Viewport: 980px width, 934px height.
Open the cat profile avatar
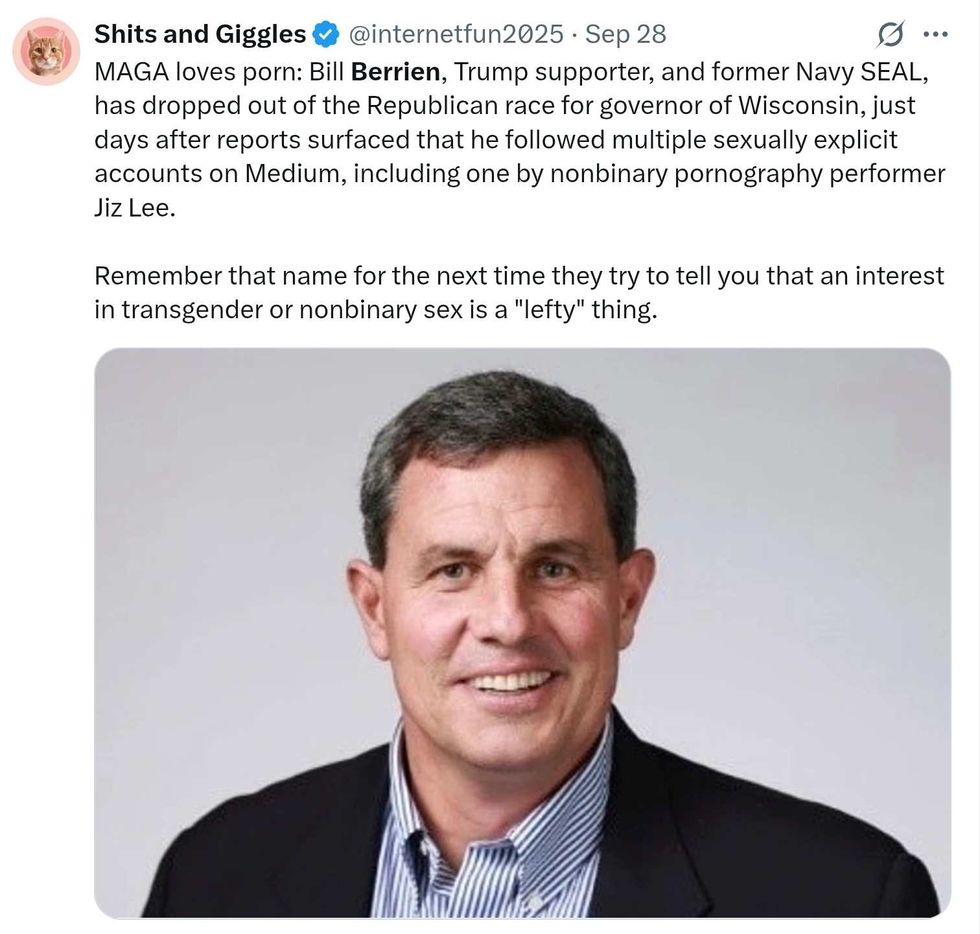[46, 51]
